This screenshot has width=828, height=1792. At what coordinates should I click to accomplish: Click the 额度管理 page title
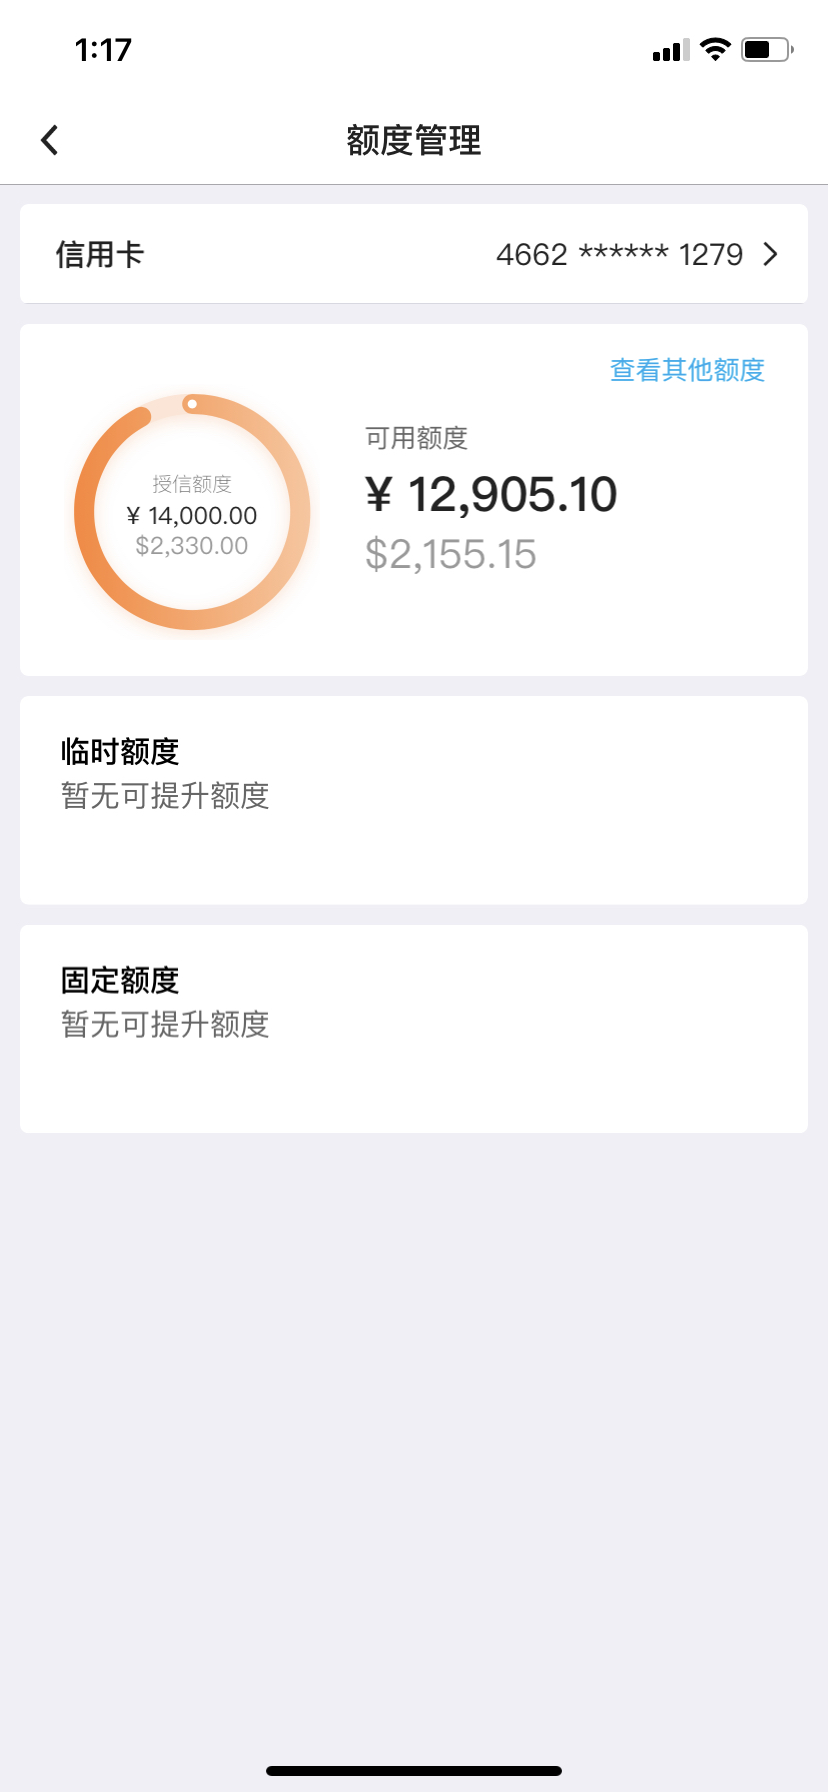[x=414, y=140]
